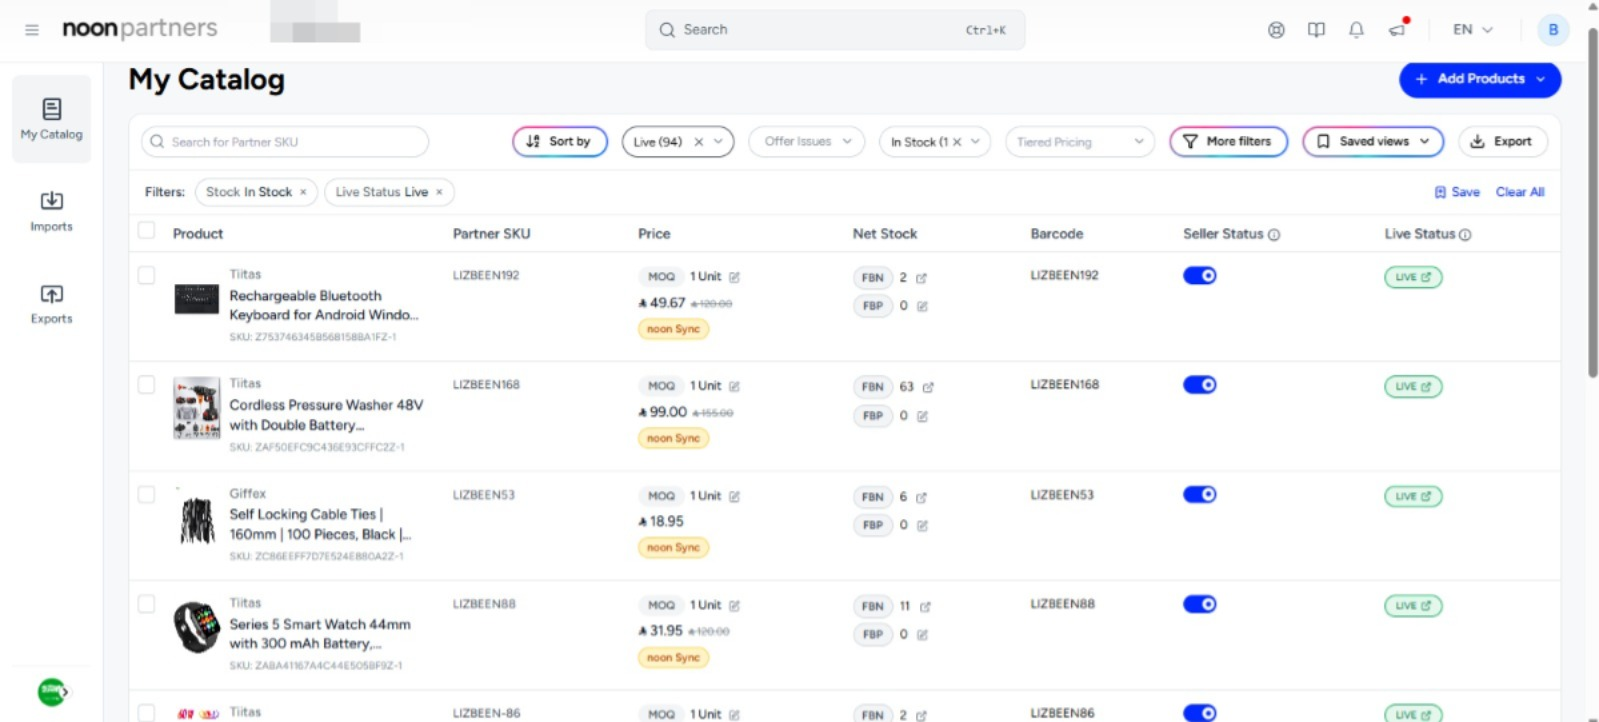Click the top Search bar

click(x=835, y=30)
